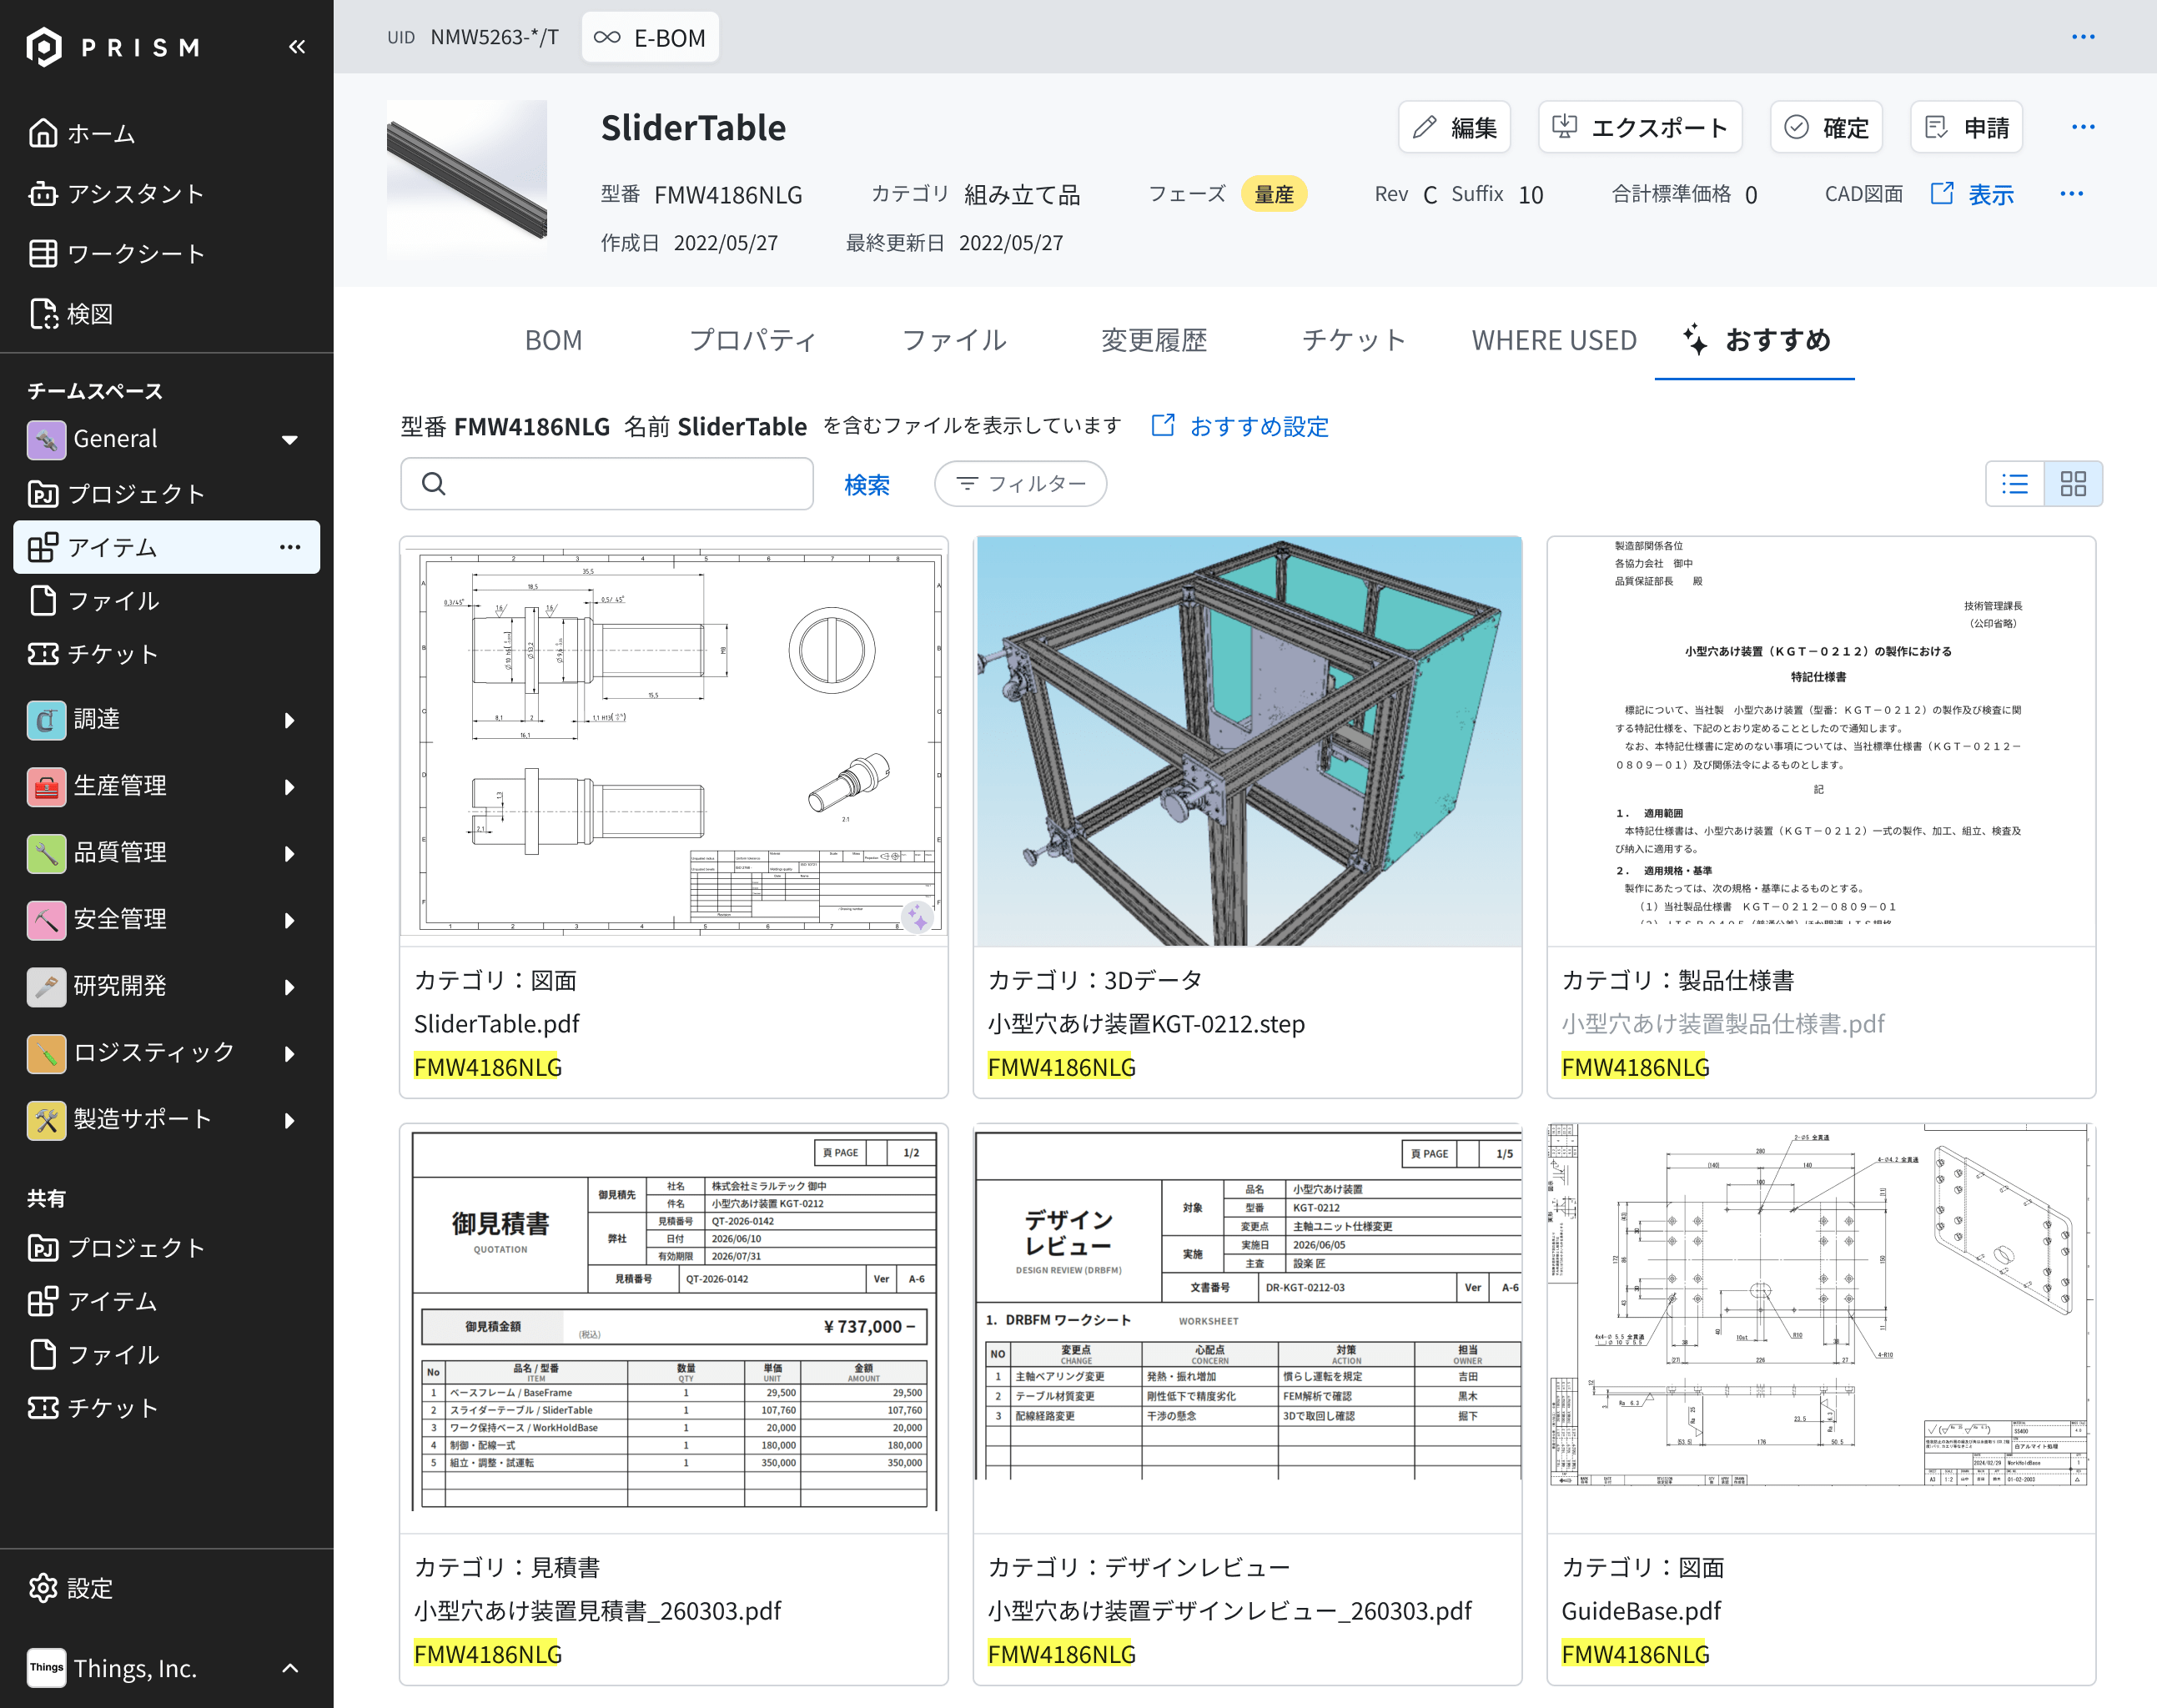Screen dimensions: 2157x1708
Task: Click the top bar three-dots menu
Action: point(2083,37)
